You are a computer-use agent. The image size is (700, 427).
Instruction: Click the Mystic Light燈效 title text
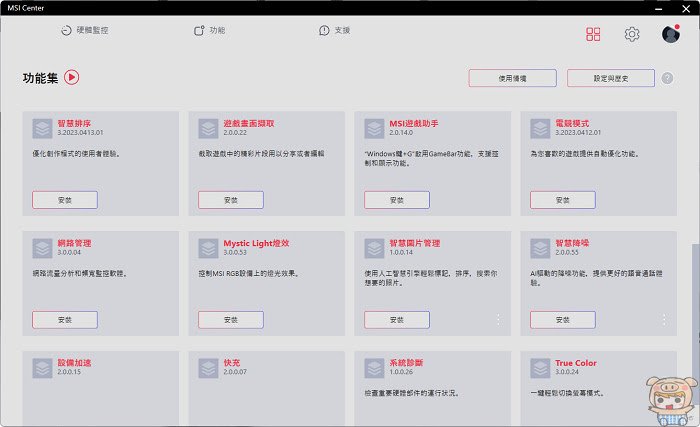click(256, 243)
